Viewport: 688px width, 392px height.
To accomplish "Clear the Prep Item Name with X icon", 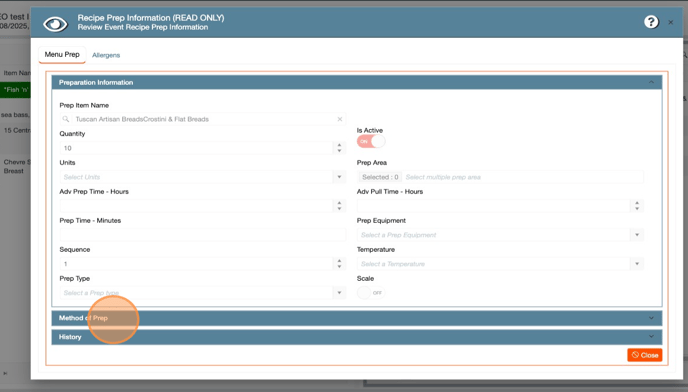I will point(340,119).
